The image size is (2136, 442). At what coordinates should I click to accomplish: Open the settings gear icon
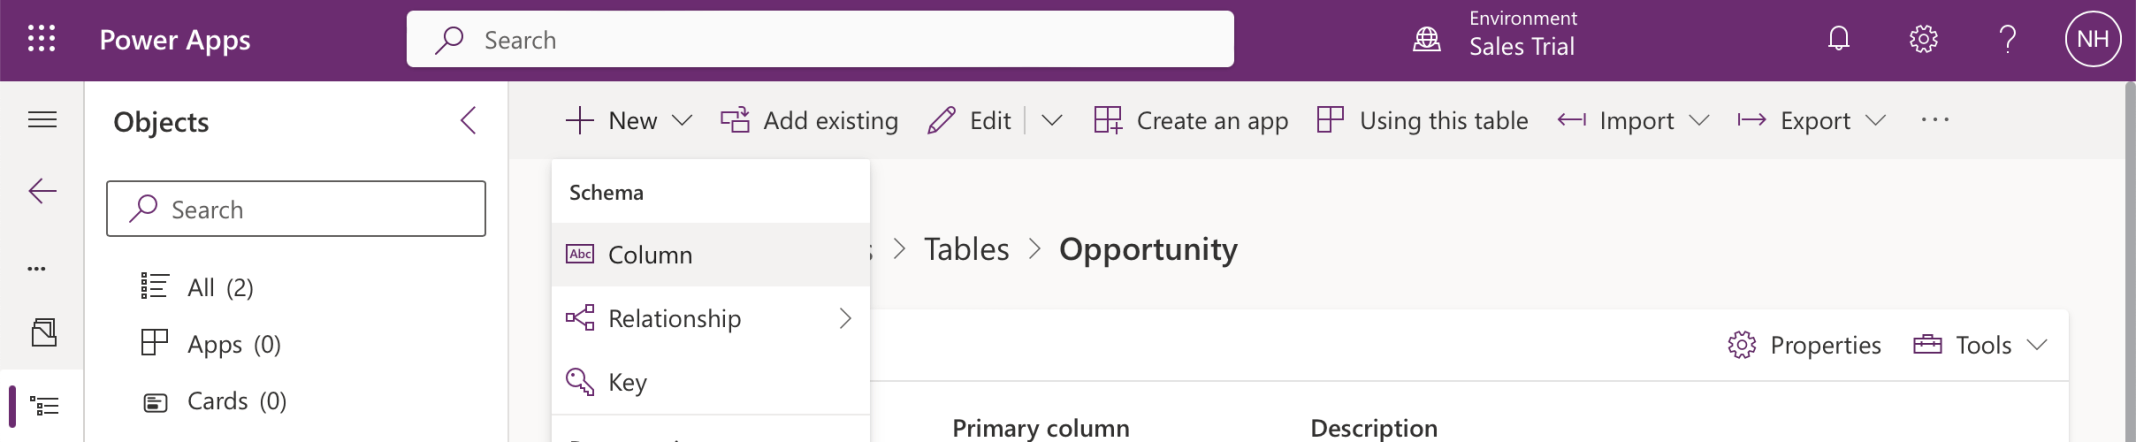click(x=1923, y=39)
